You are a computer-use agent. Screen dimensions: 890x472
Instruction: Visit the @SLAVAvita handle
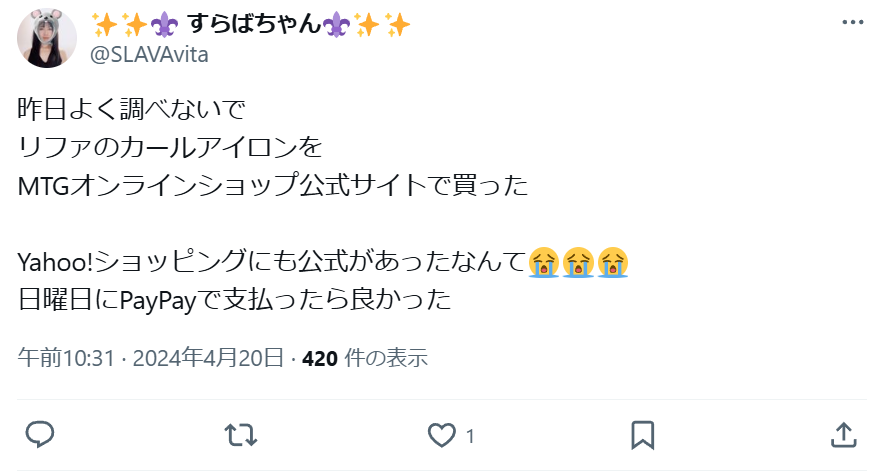pos(150,55)
